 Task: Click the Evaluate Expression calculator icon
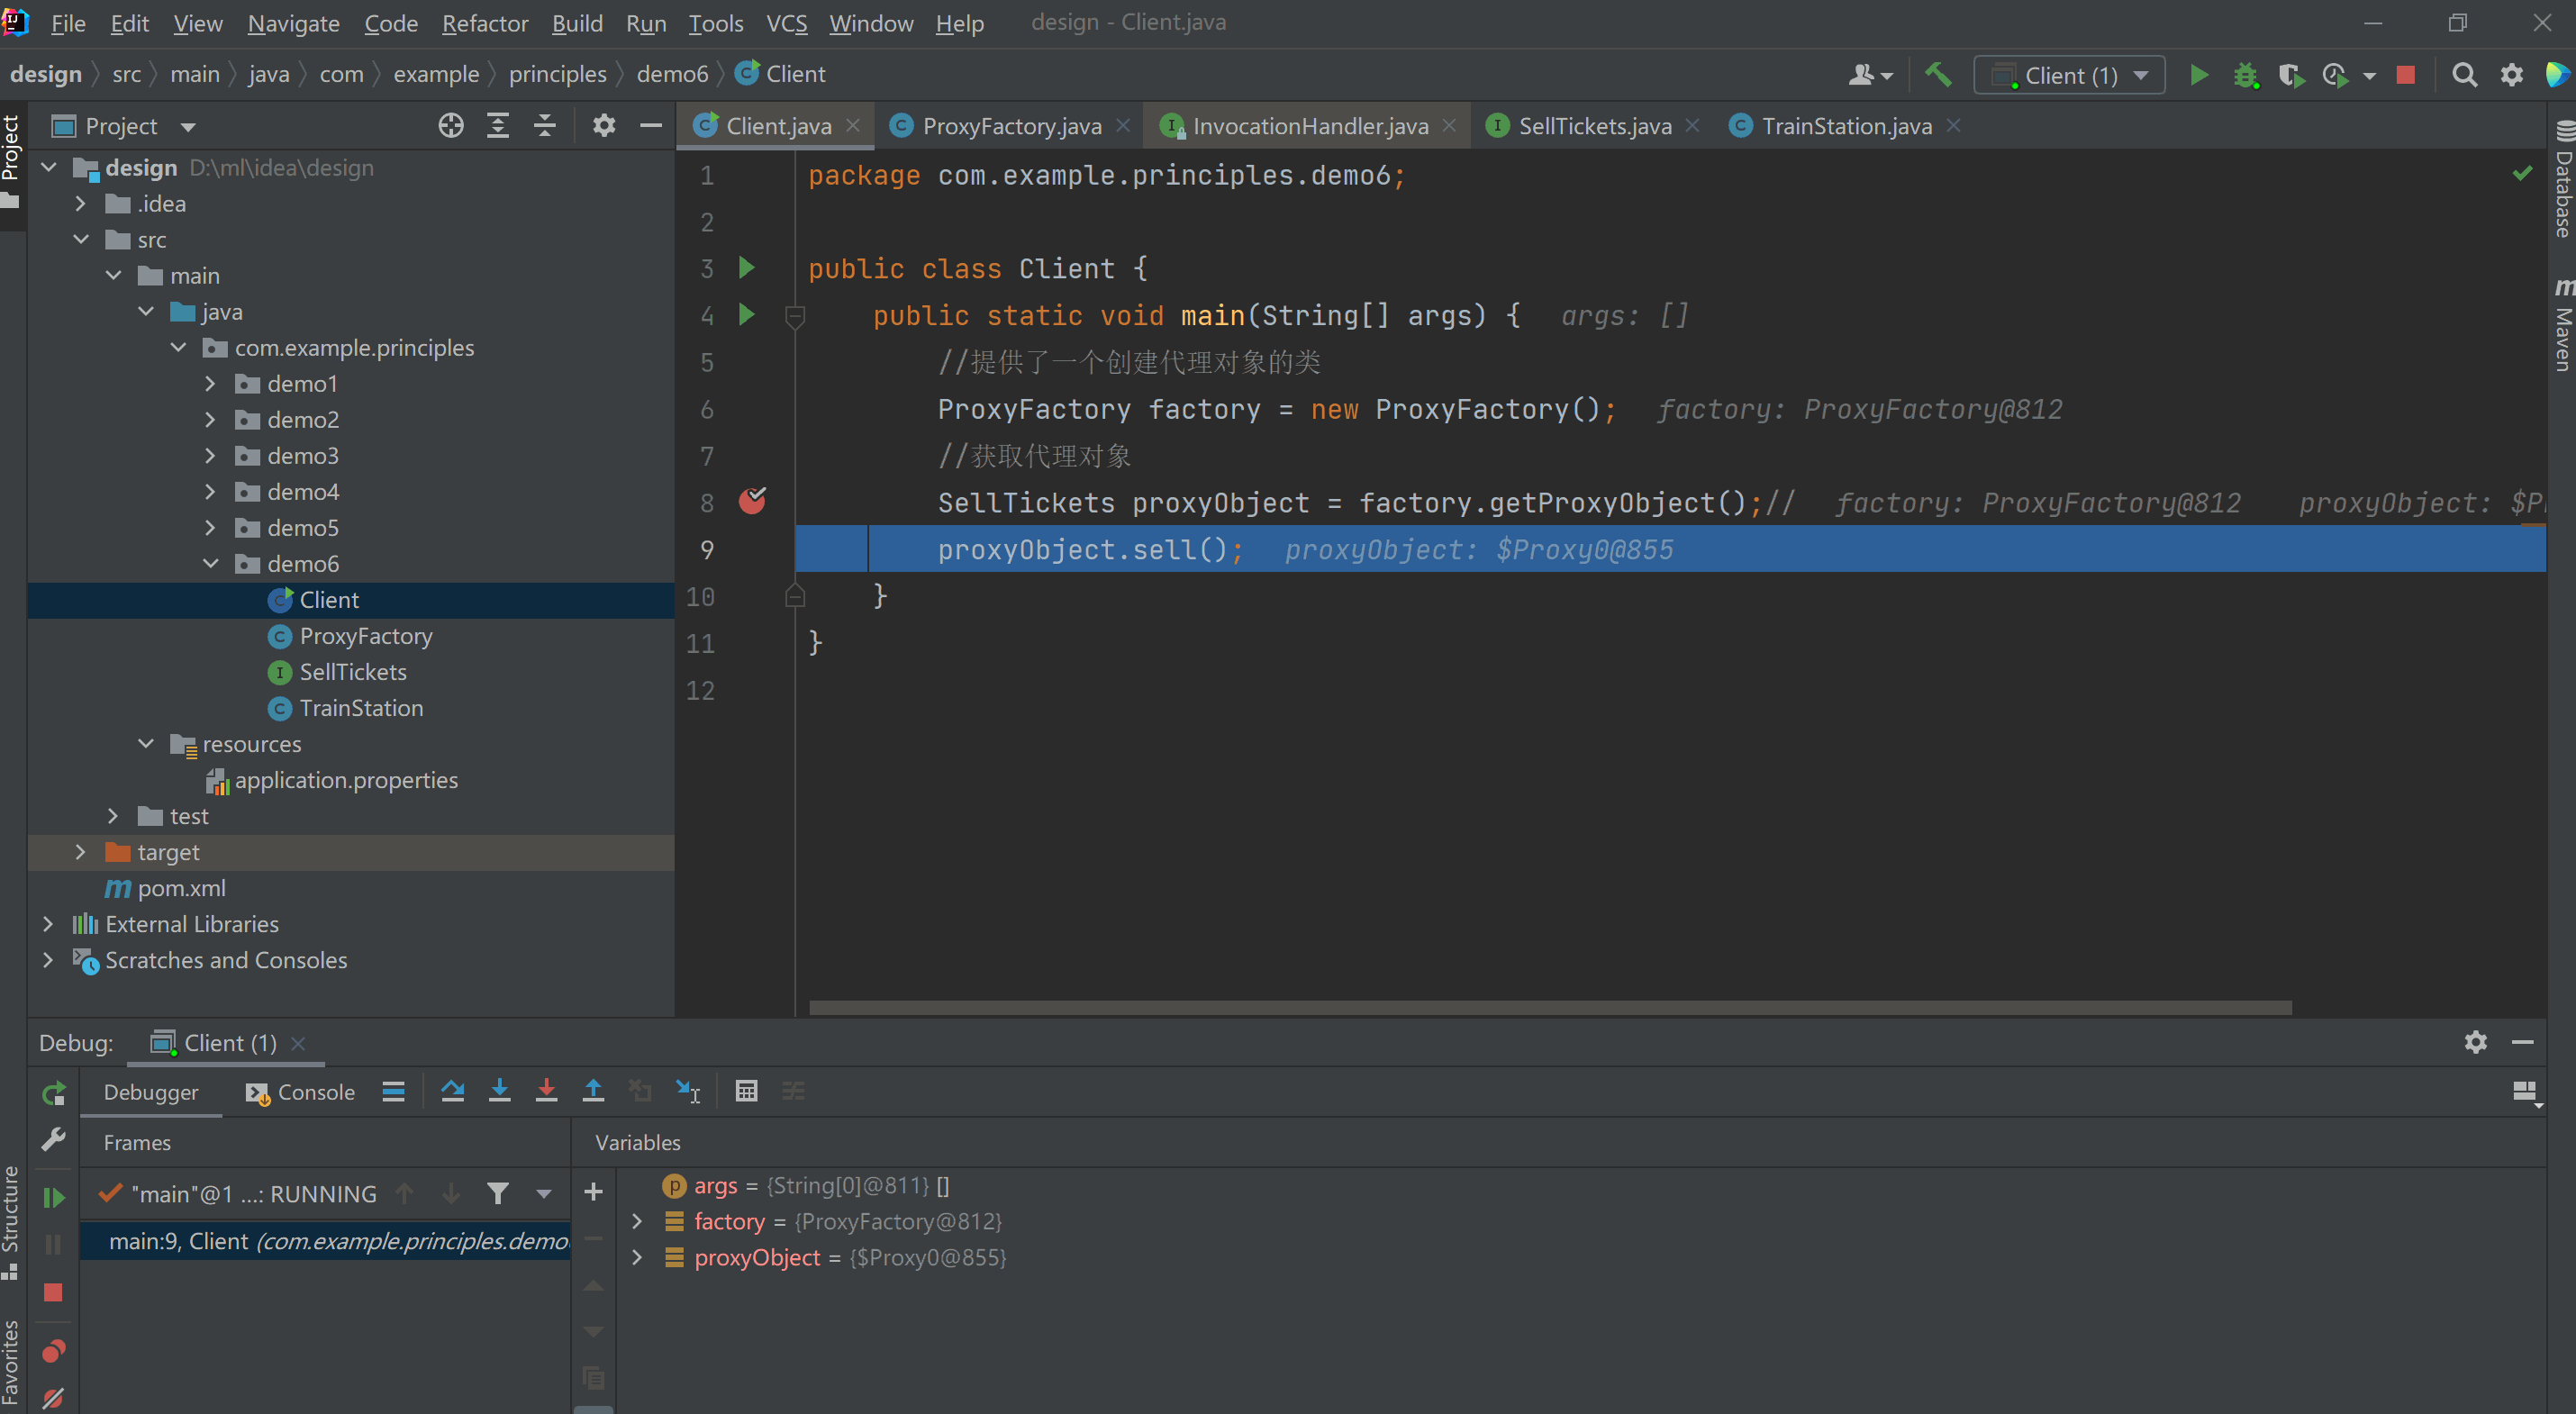click(746, 1091)
